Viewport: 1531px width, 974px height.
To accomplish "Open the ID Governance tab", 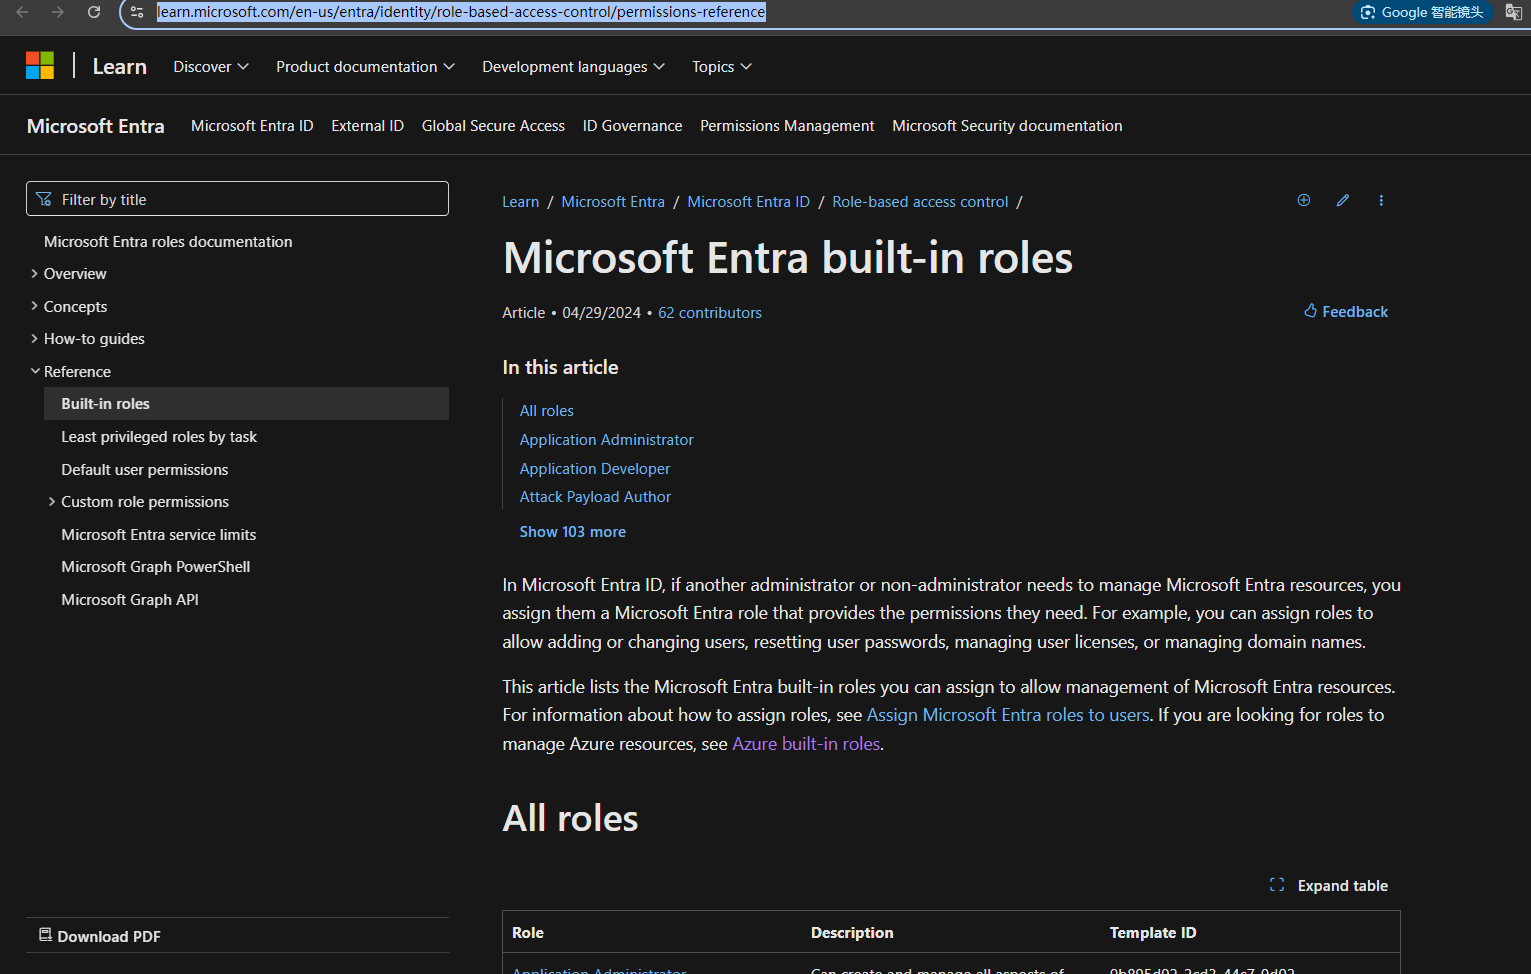I will point(632,126).
